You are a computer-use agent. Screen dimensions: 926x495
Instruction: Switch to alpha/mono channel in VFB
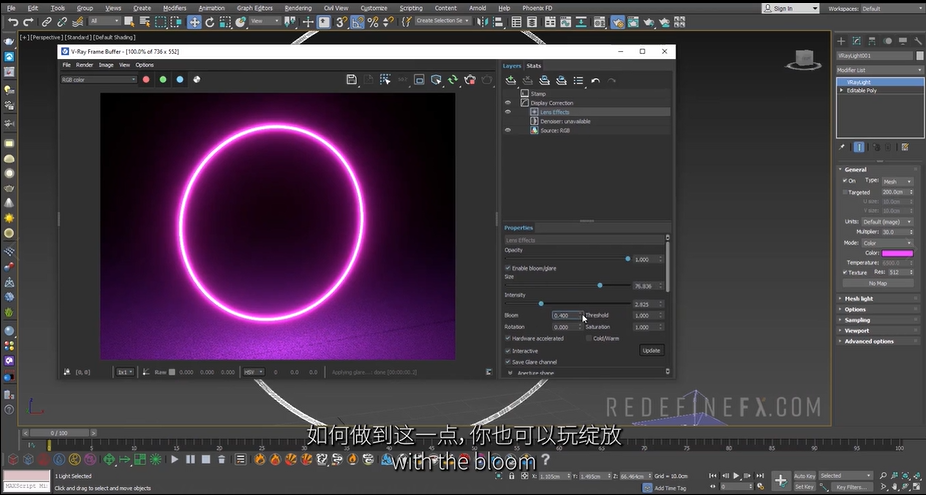tap(197, 80)
